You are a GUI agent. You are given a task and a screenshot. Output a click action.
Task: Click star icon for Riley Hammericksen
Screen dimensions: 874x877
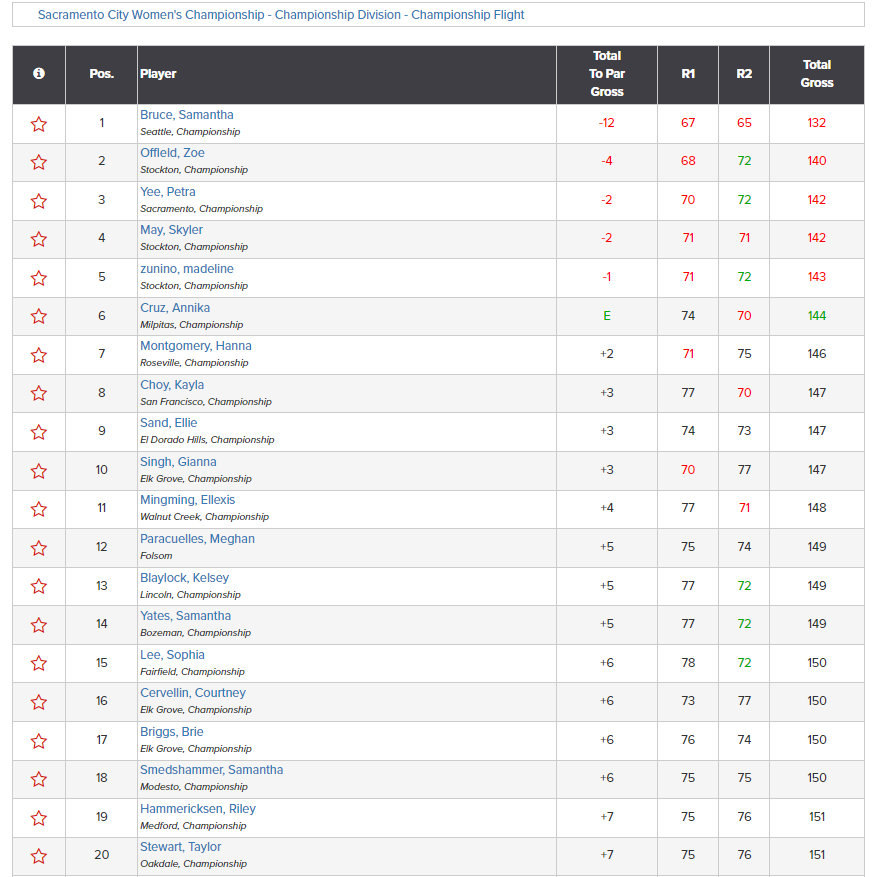click(39, 818)
